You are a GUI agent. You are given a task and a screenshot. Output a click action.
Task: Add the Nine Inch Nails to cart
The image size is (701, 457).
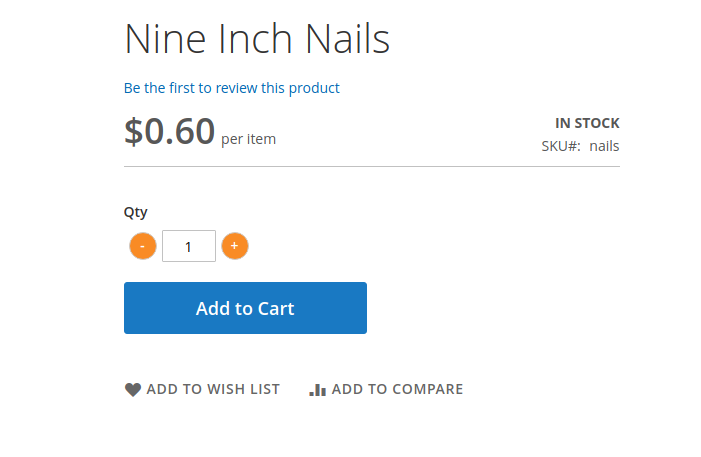pos(245,308)
